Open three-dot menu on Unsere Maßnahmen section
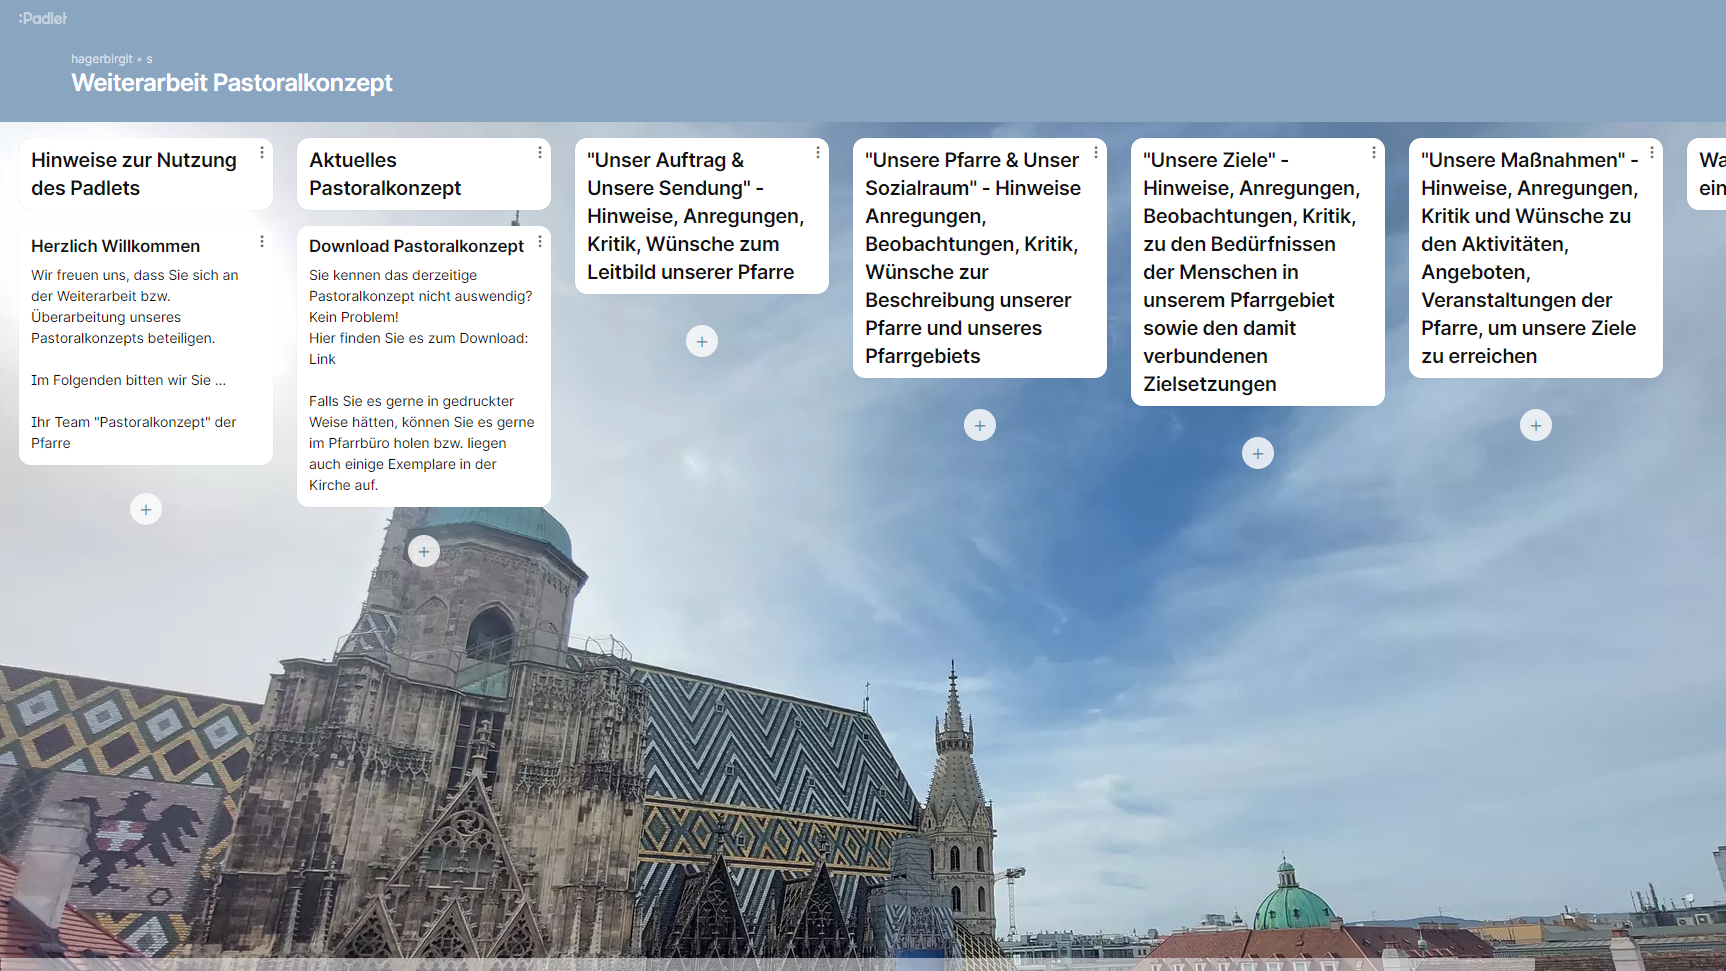1726x971 pixels. coord(1652,152)
